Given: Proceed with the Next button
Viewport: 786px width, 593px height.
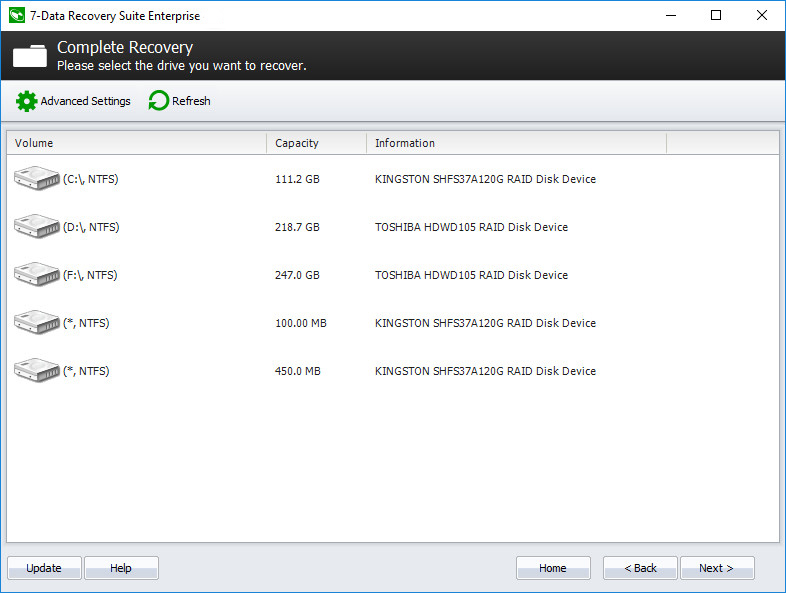Looking at the screenshot, I should [717, 568].
